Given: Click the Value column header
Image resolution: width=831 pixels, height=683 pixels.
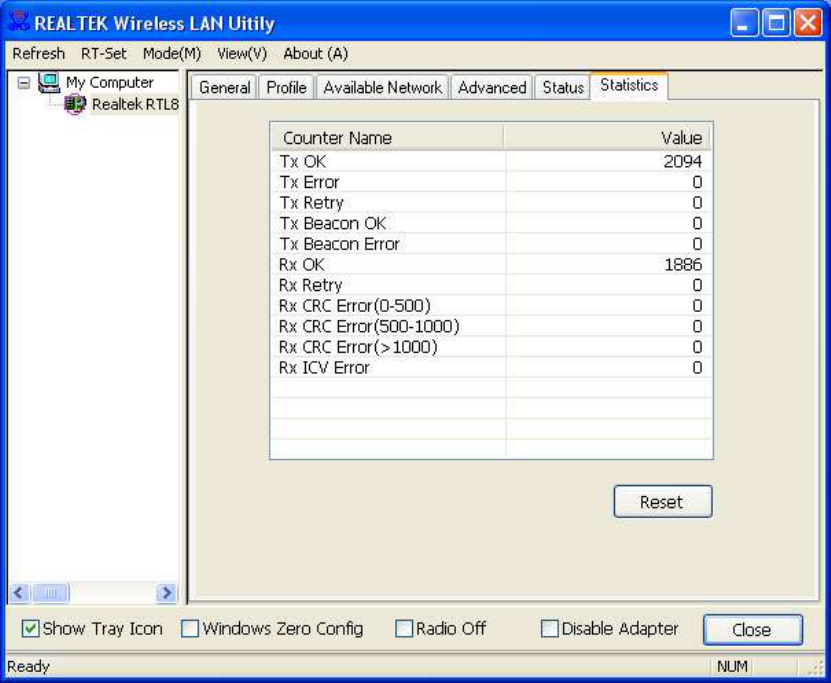Looking at the screenshot, I should [607, 138].
